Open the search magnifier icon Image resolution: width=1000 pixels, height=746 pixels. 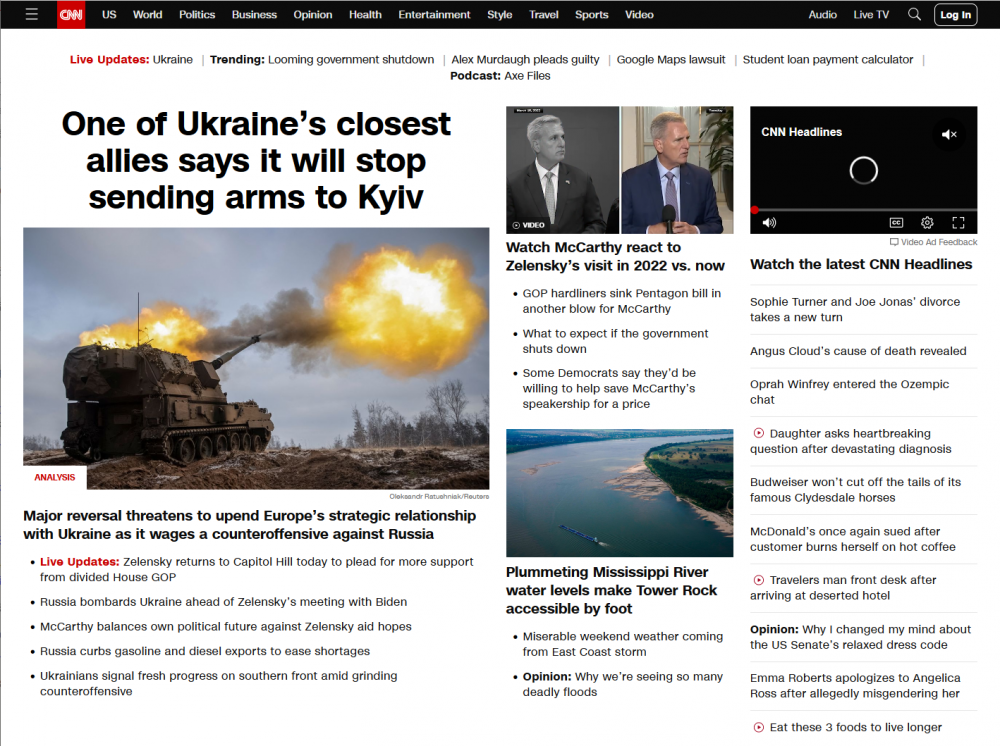coord(914,14)
